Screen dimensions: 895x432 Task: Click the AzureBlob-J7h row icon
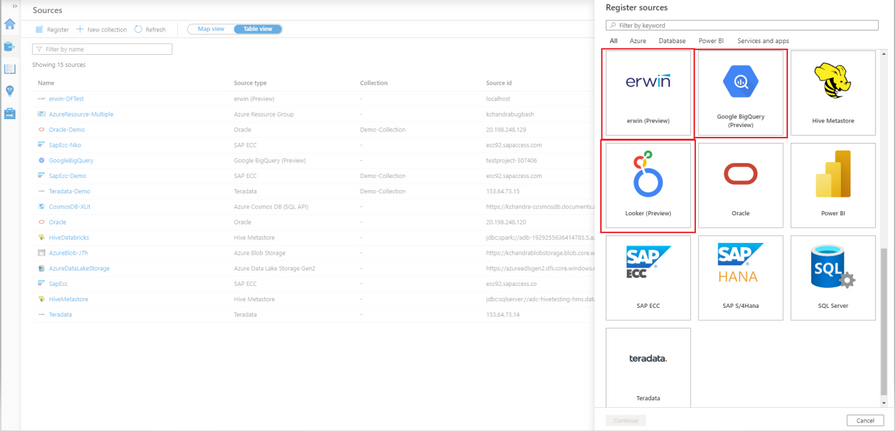coord(41,253)
